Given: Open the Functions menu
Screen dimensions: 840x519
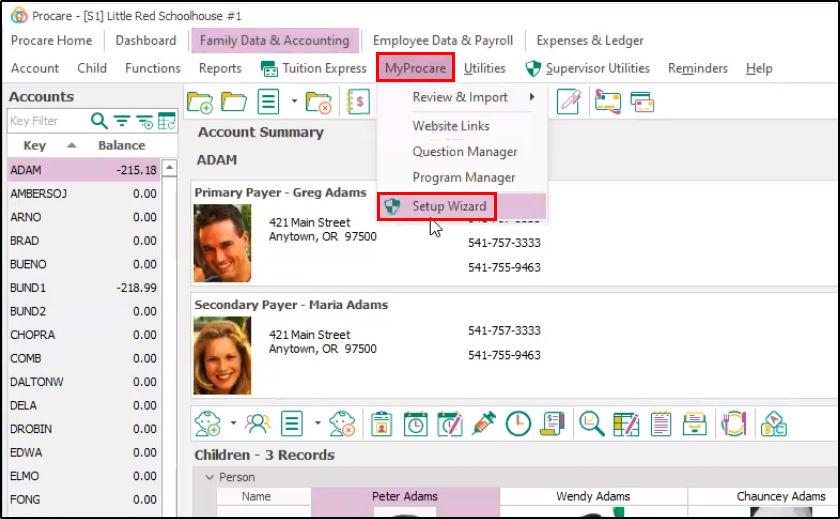Looking at the screenshot, I should pos(153,69).
